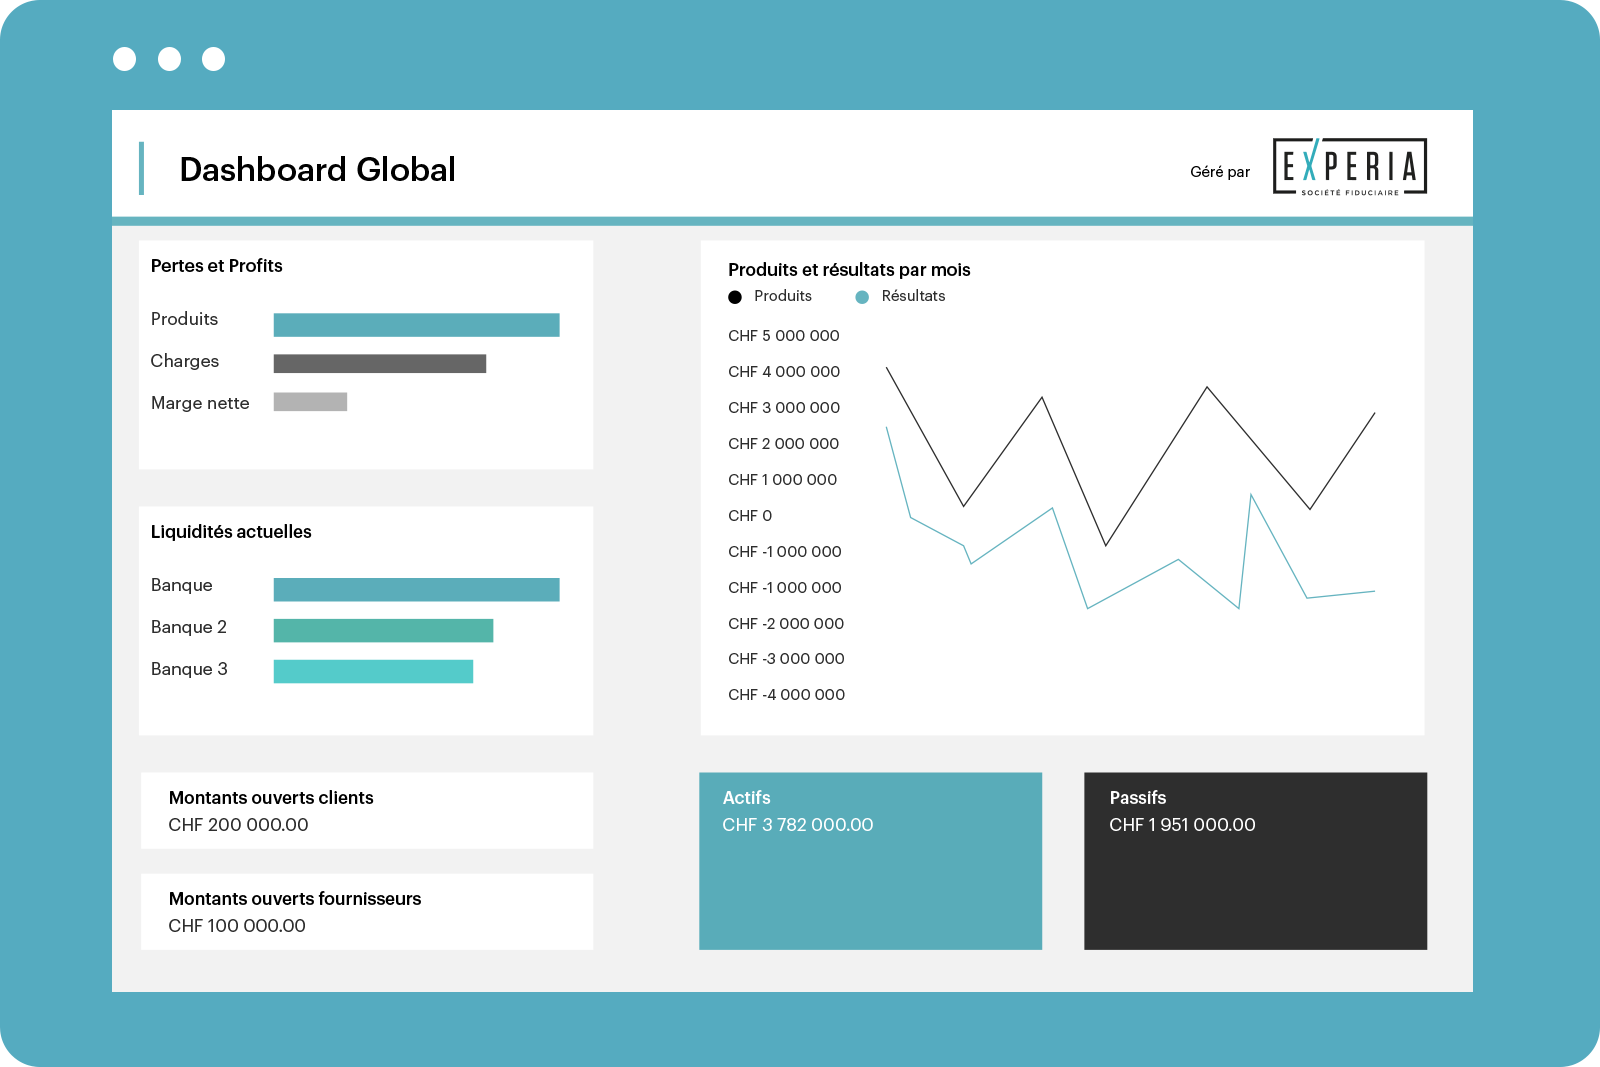Open the Actifs tile

[x=870, y=861]
